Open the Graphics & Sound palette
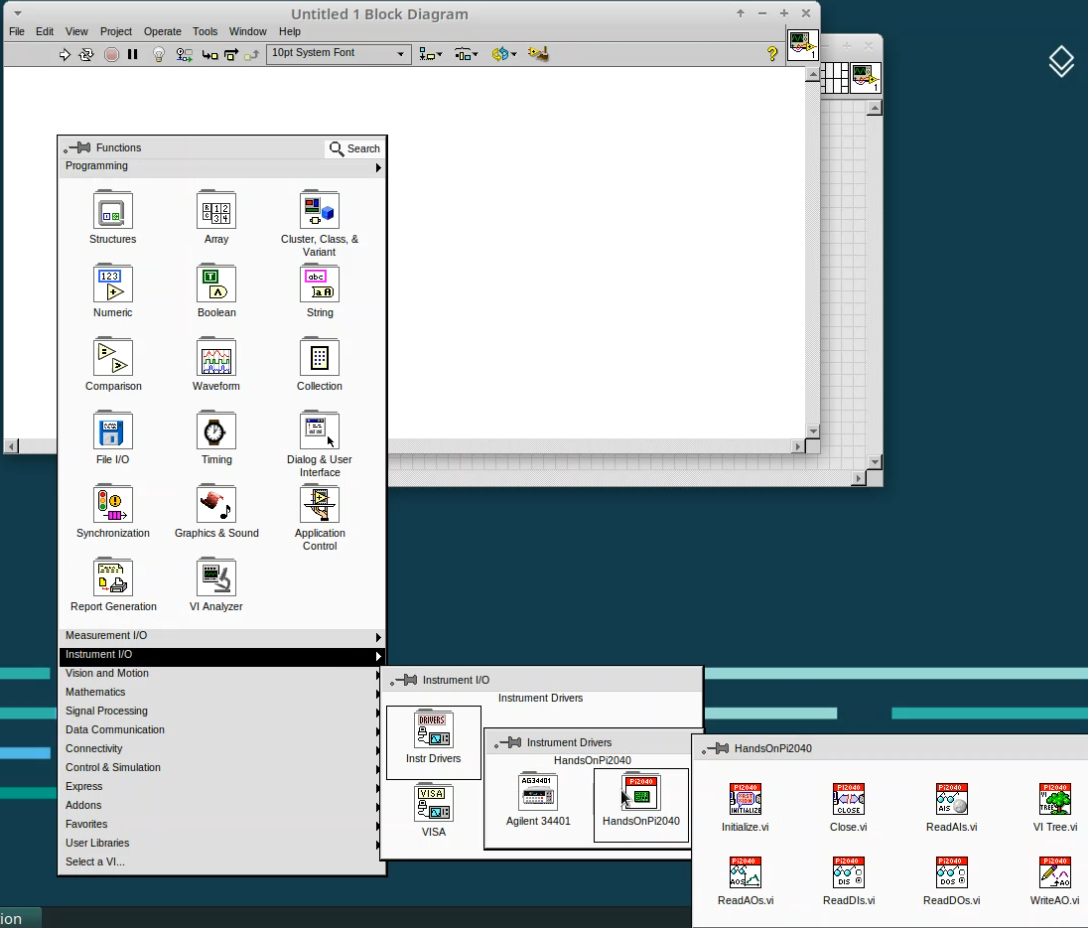The height and width of the screenshot is (928, 1088). 216,505
